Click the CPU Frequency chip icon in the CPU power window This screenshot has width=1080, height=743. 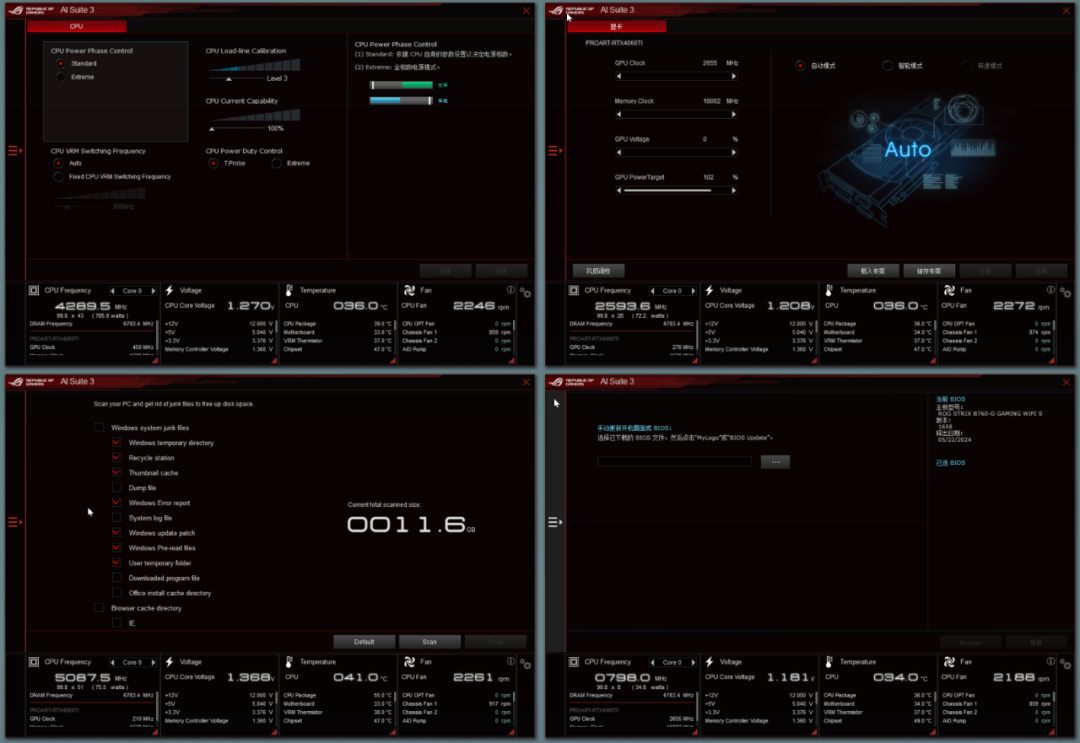(34, 291)
